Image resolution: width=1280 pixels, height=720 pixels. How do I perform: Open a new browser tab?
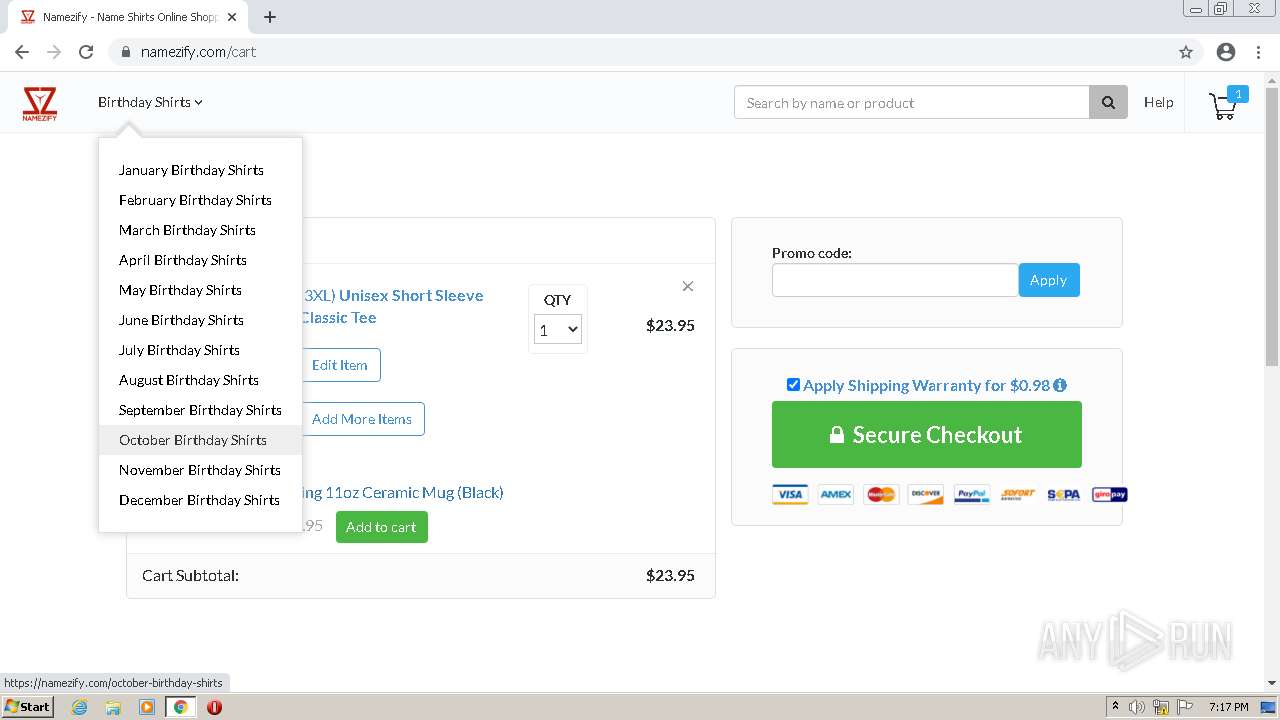tap(270, 17)
